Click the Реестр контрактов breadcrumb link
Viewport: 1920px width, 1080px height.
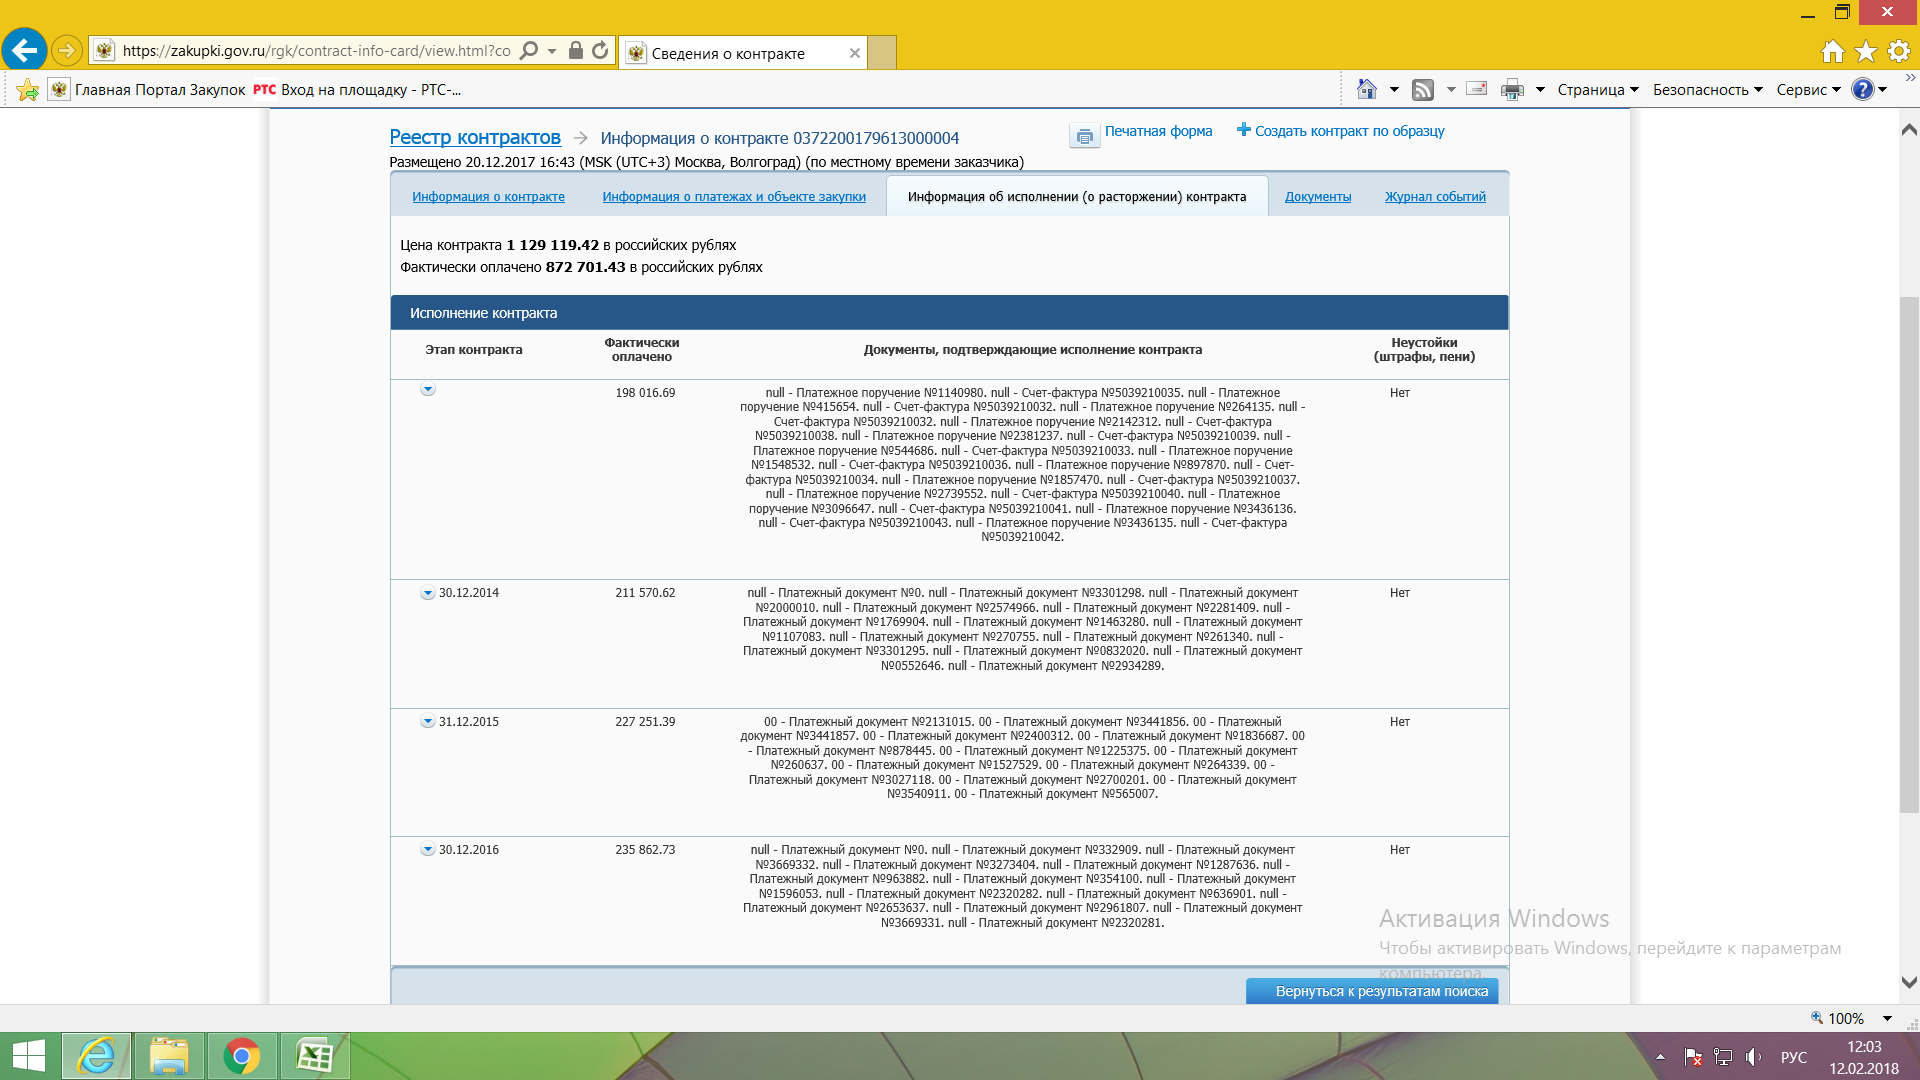(474, 137)
